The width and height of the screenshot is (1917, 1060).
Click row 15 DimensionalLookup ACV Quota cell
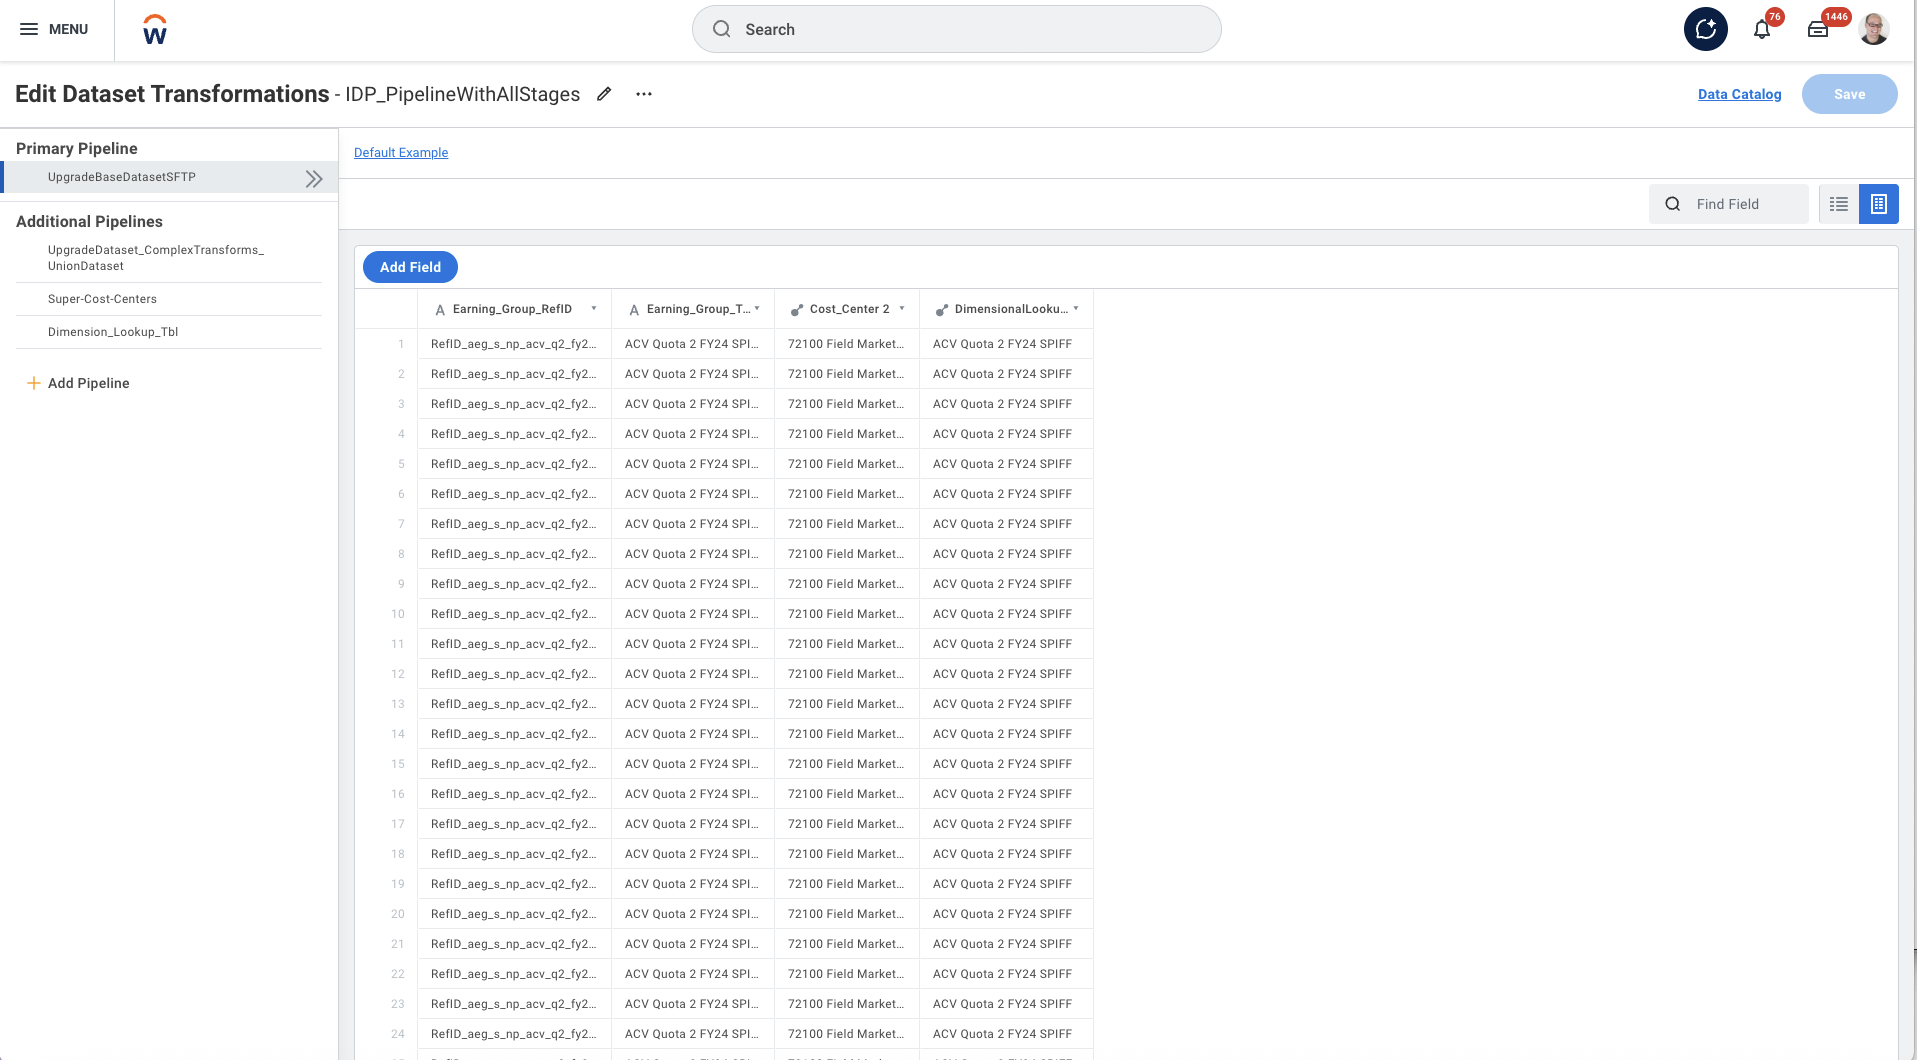[x=1006, y=764]
